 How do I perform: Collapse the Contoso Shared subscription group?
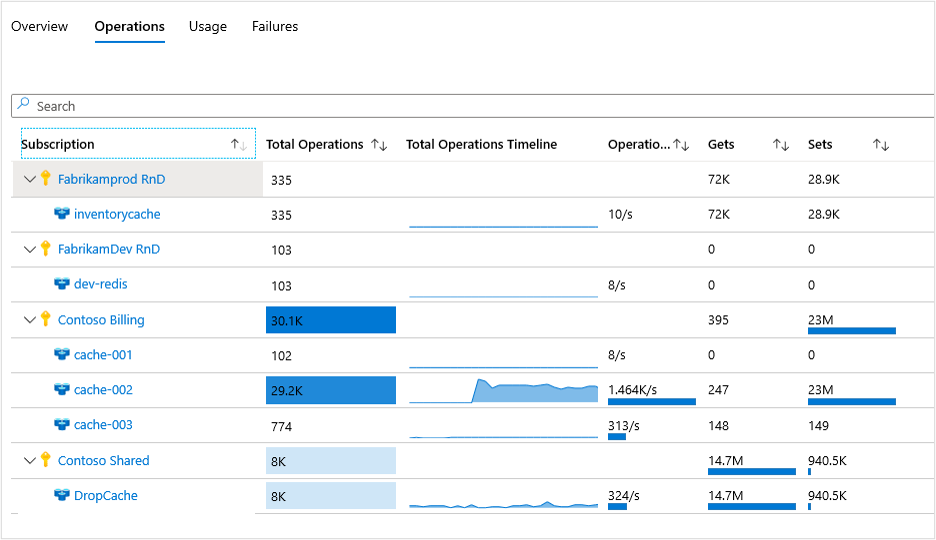30,461
